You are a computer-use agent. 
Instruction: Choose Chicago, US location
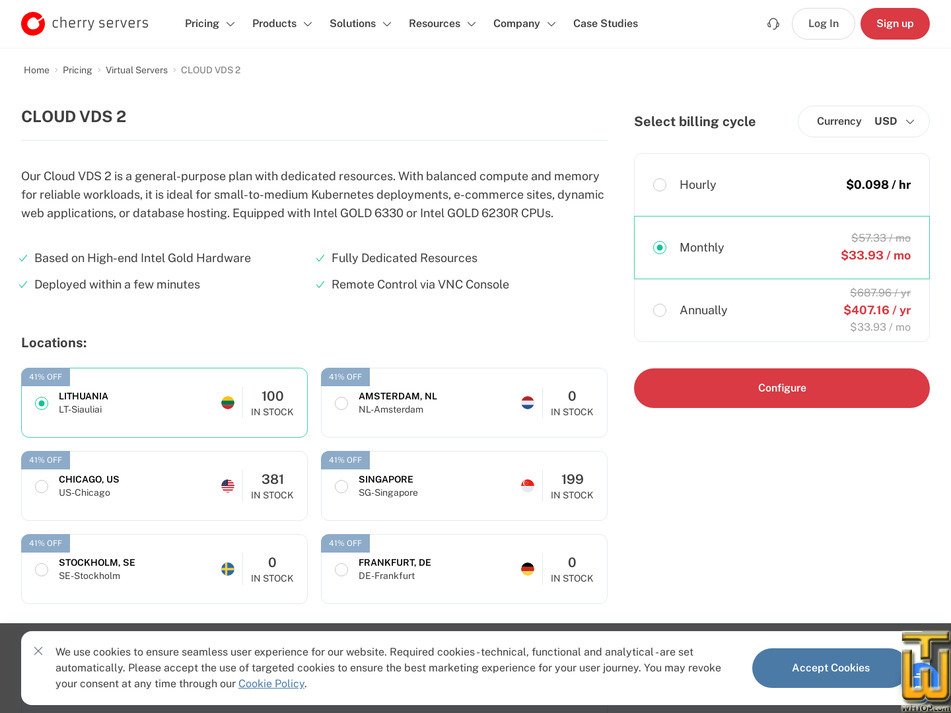[164, 486]
